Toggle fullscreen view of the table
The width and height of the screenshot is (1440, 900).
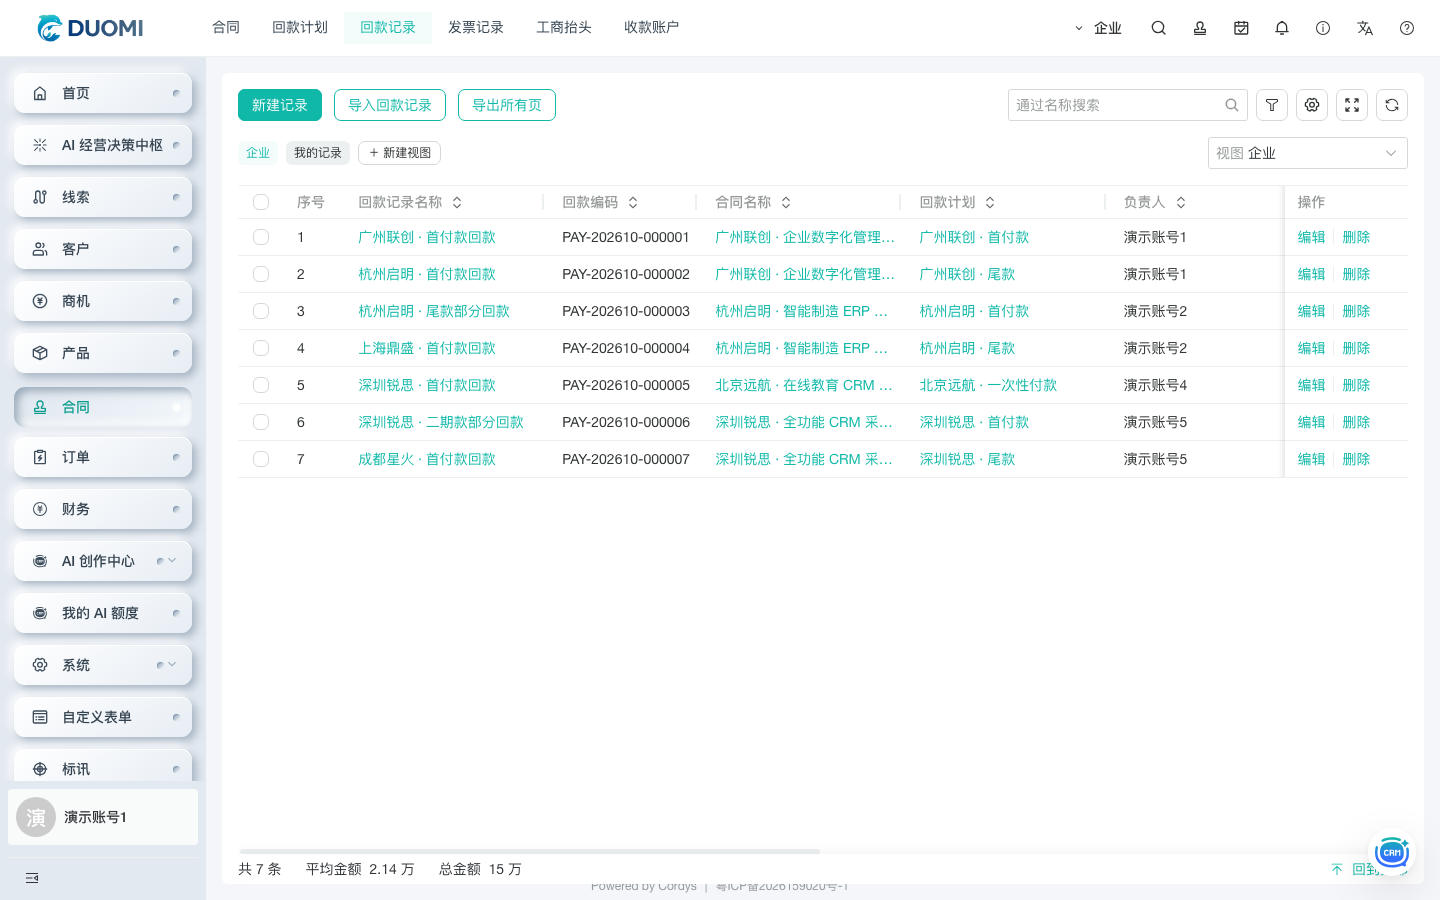click(1352, 105)
